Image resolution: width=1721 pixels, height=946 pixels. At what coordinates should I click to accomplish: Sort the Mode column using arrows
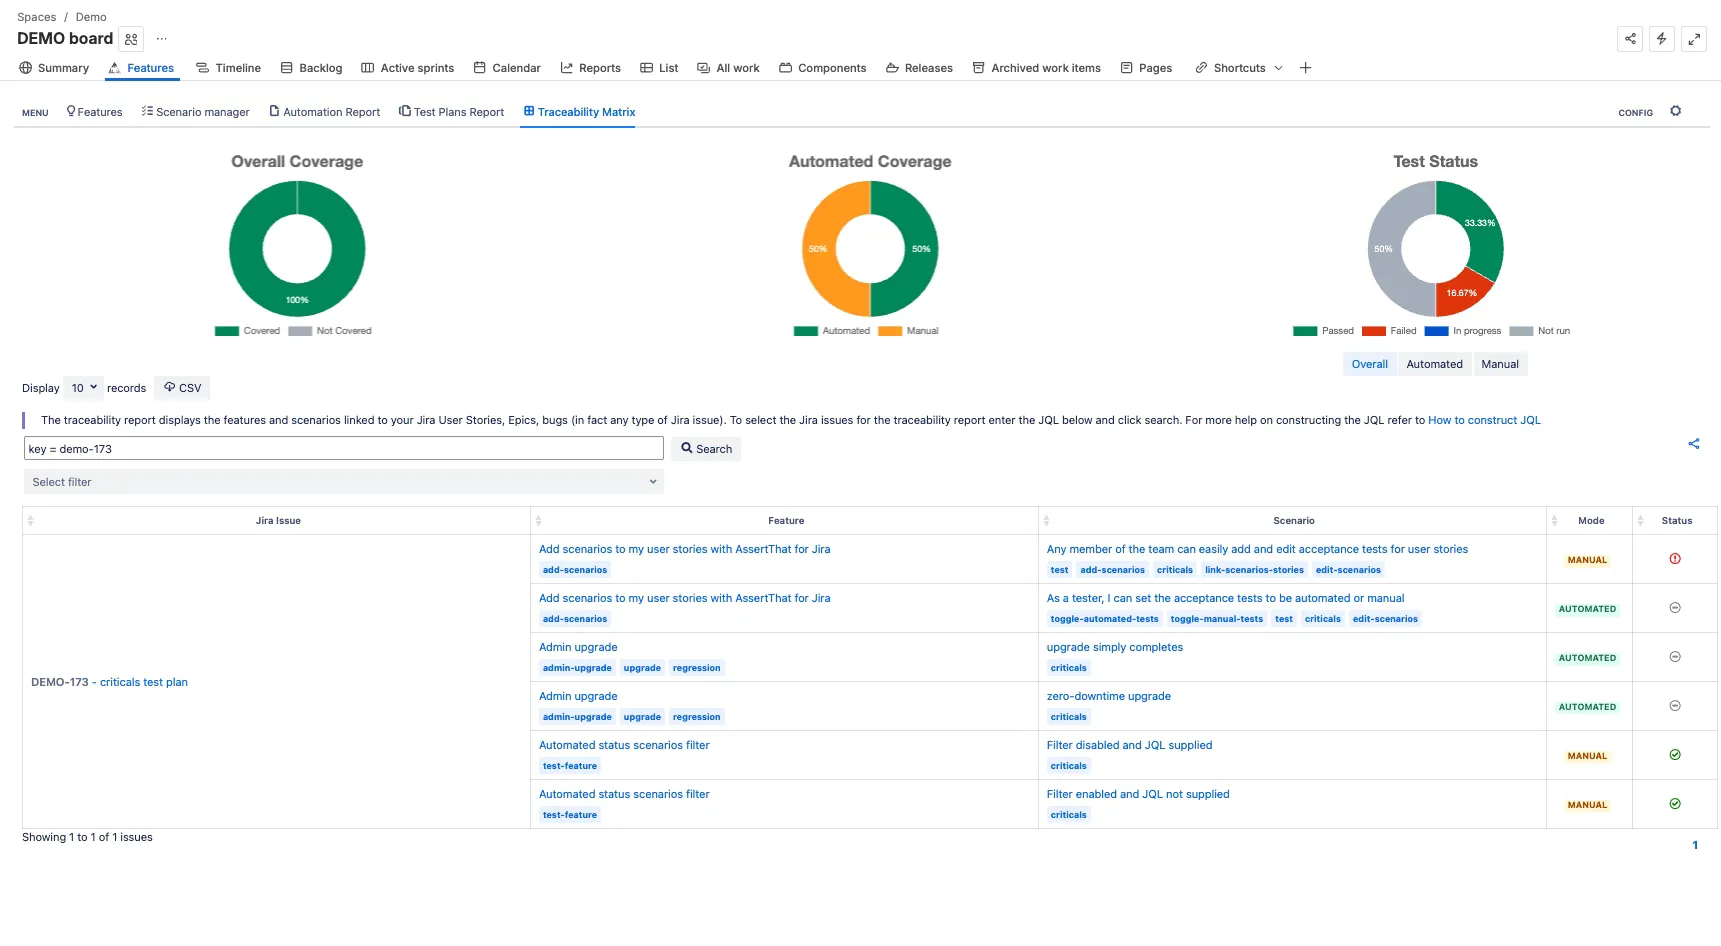[x=1554, y=521]
